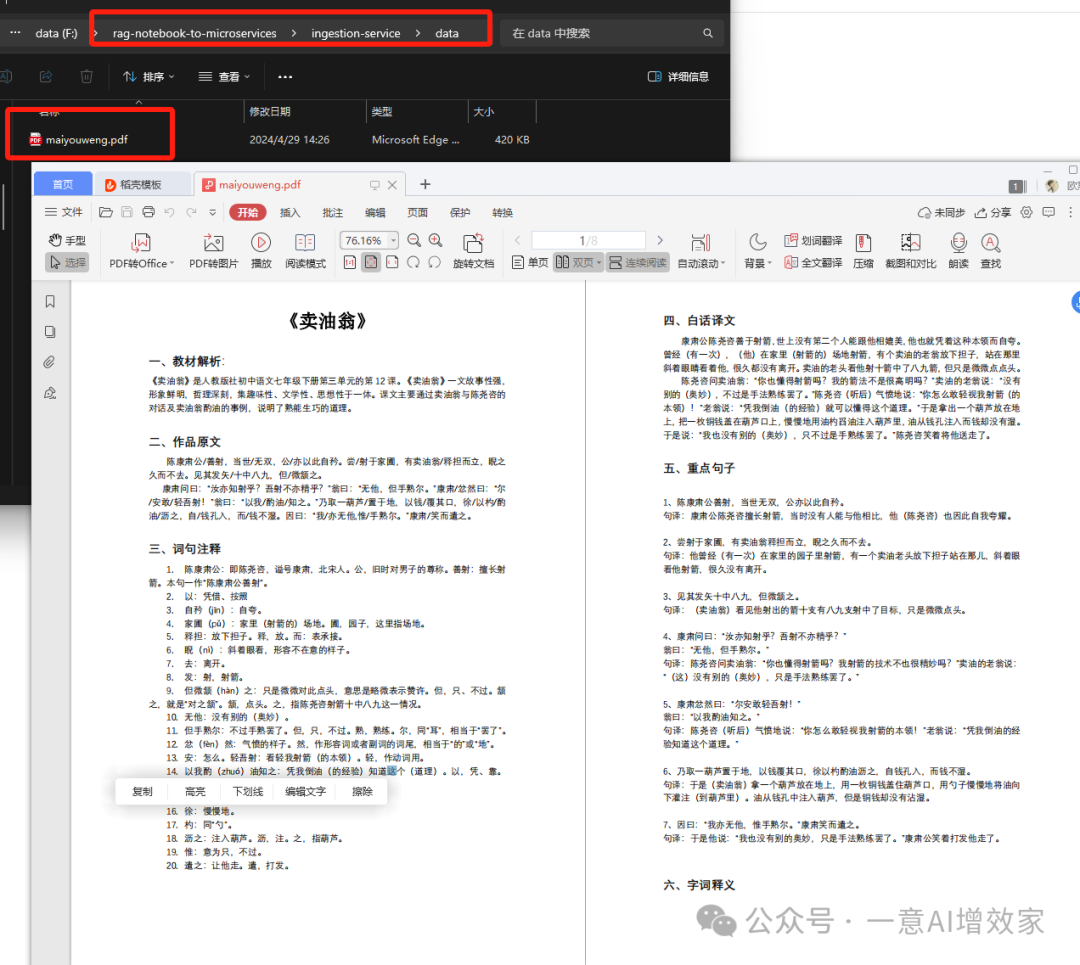Click the zoom out magnifier icon

(x=413, y=240)
